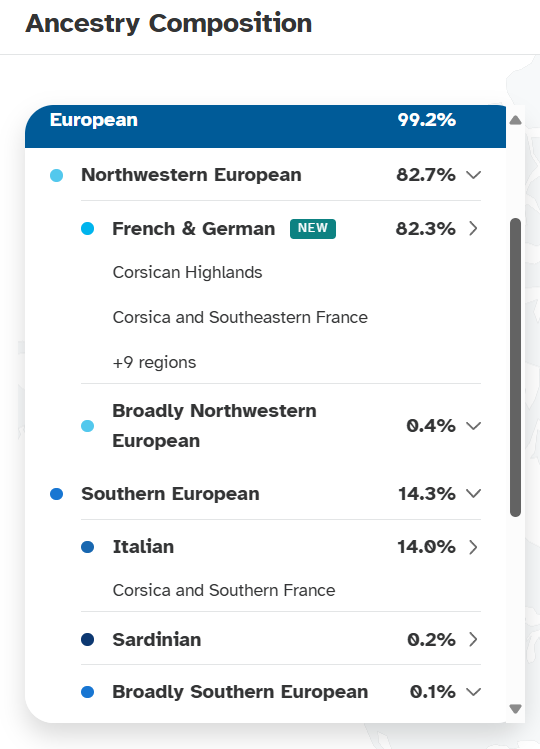This screenshot has width=540, height=749.
Task: Open French & German details arrow
Action: click(x=473, y=228)
